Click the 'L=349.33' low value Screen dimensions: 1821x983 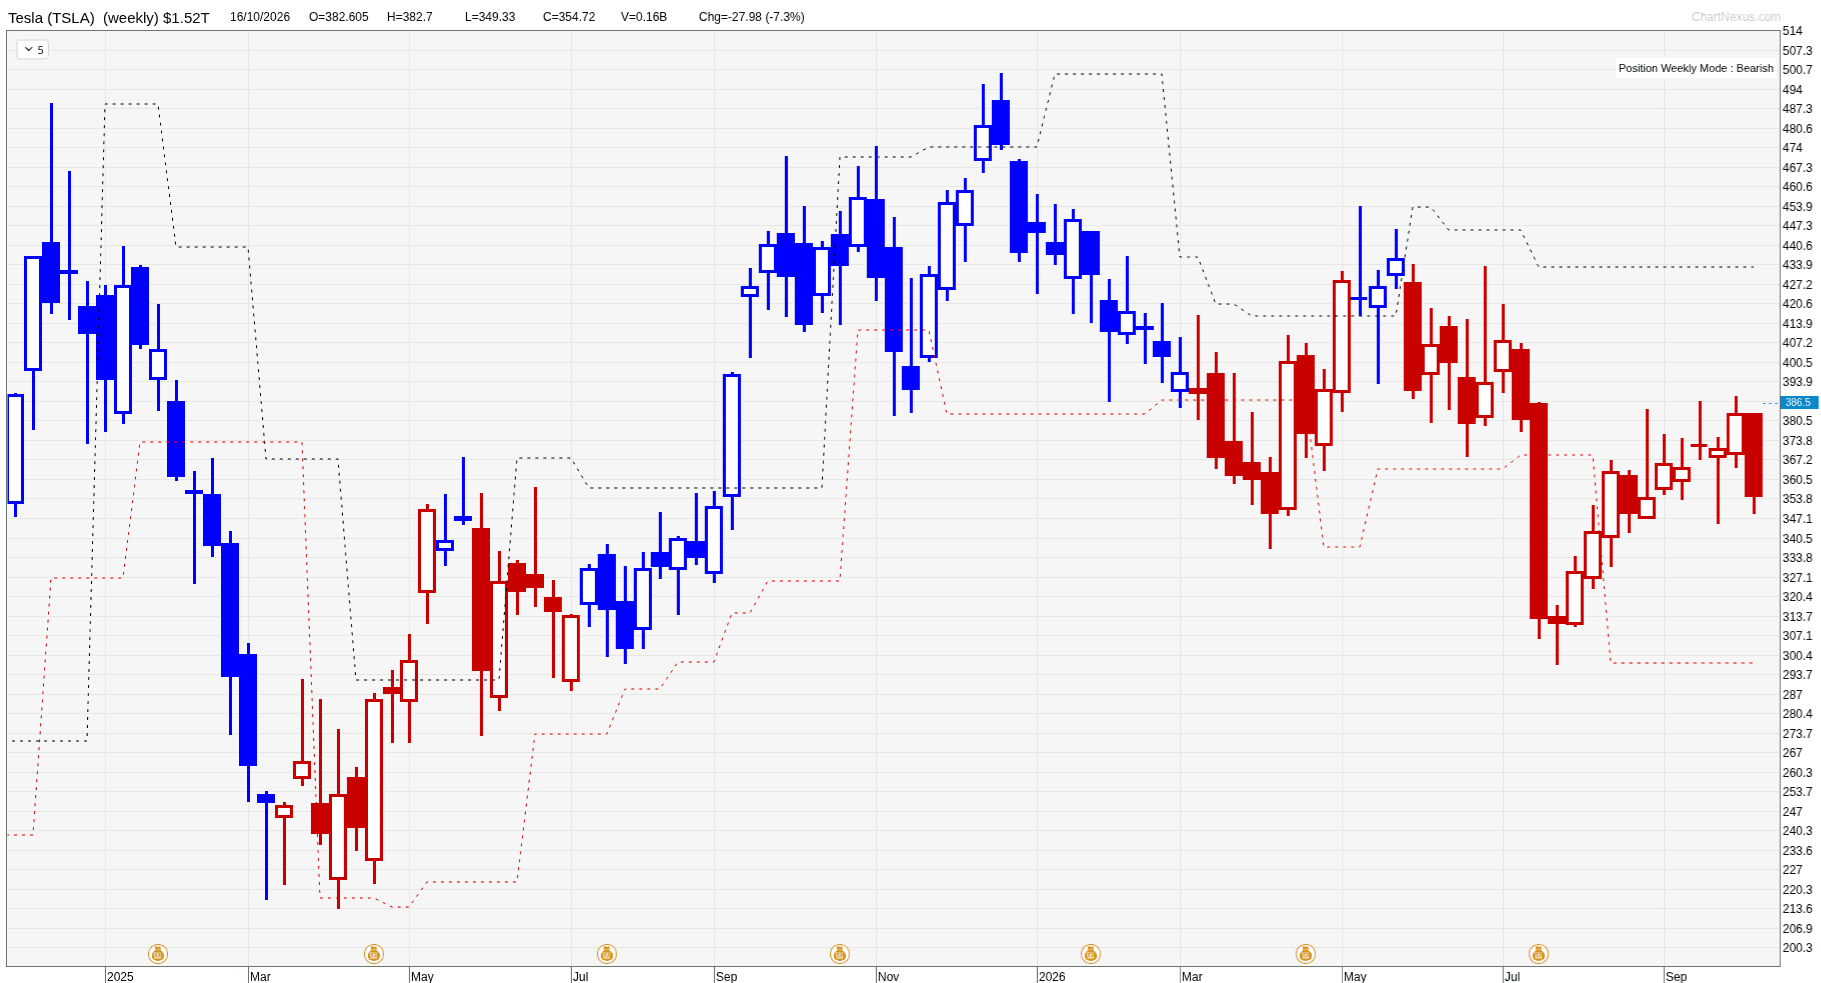[x=490, y=17]
